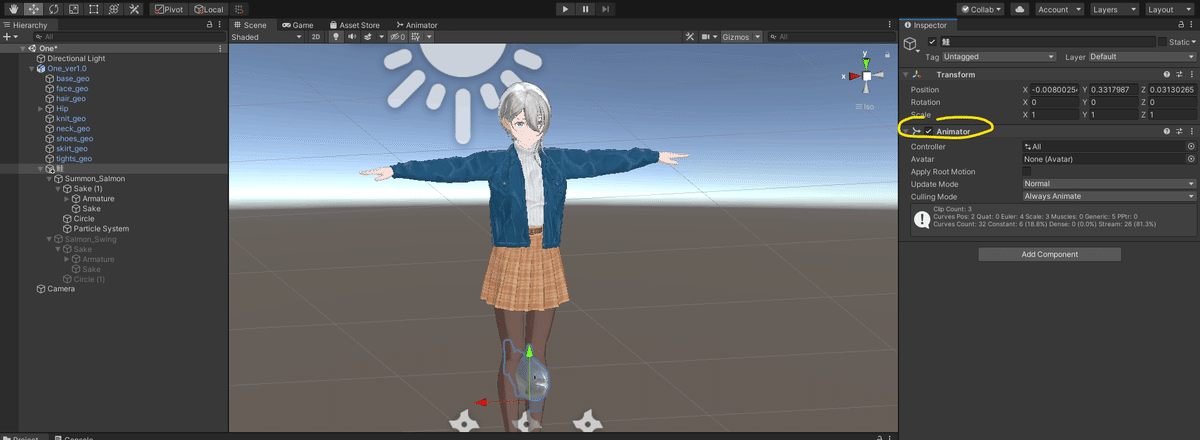The image size is (1200, 440).
Task: Click the Position X value field
Action: coord(1056,90)
